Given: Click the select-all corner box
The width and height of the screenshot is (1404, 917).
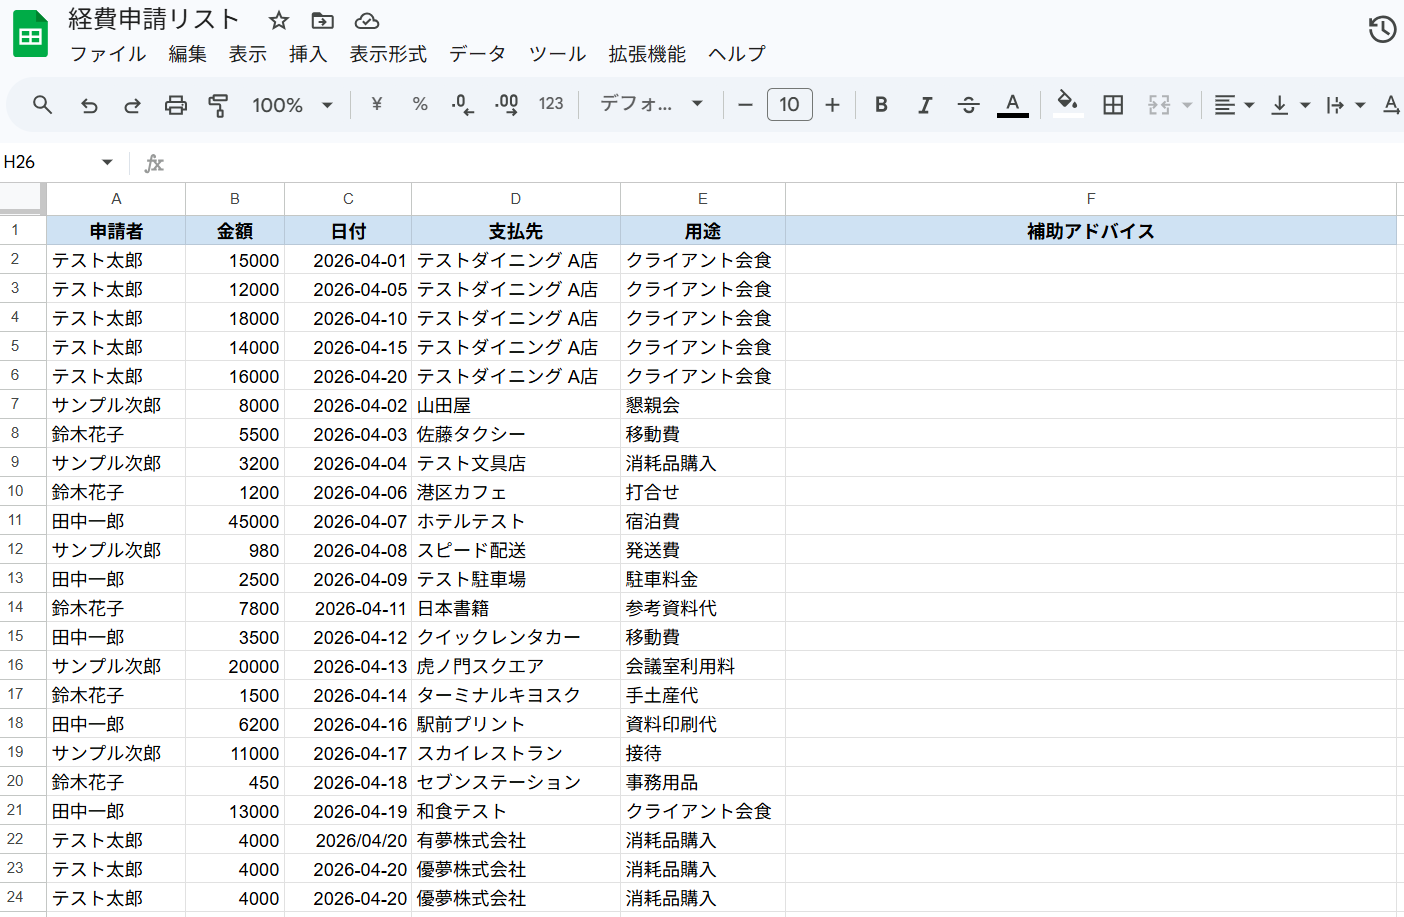Looking at the screenshot, I should (23, 198).
